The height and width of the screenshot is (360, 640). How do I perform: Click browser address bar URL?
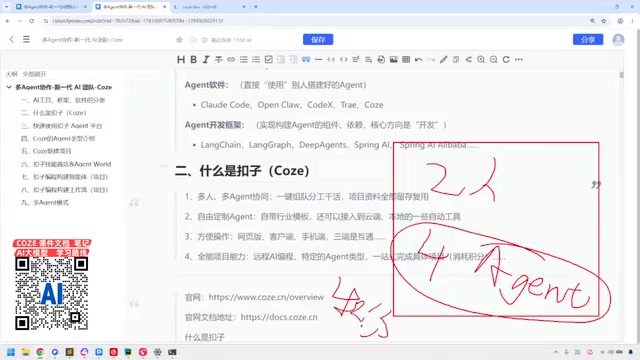coord(138,21)
